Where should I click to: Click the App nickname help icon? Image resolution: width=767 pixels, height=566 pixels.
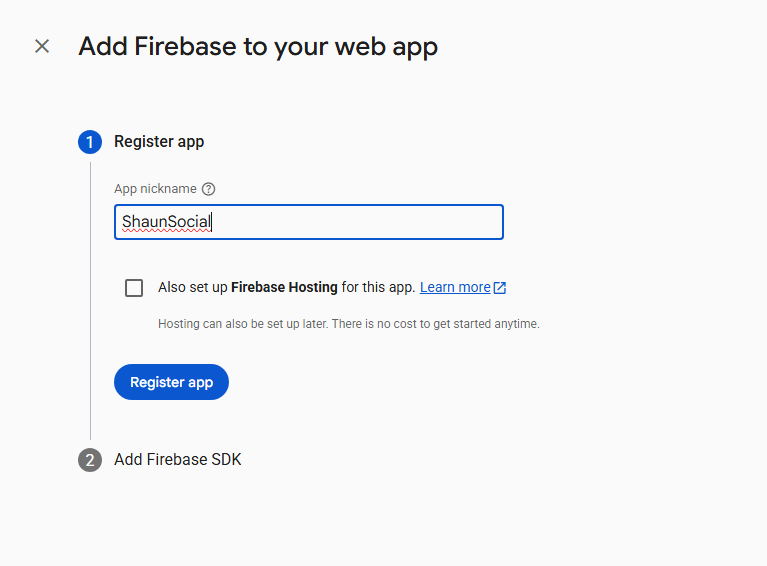point(208,189)
